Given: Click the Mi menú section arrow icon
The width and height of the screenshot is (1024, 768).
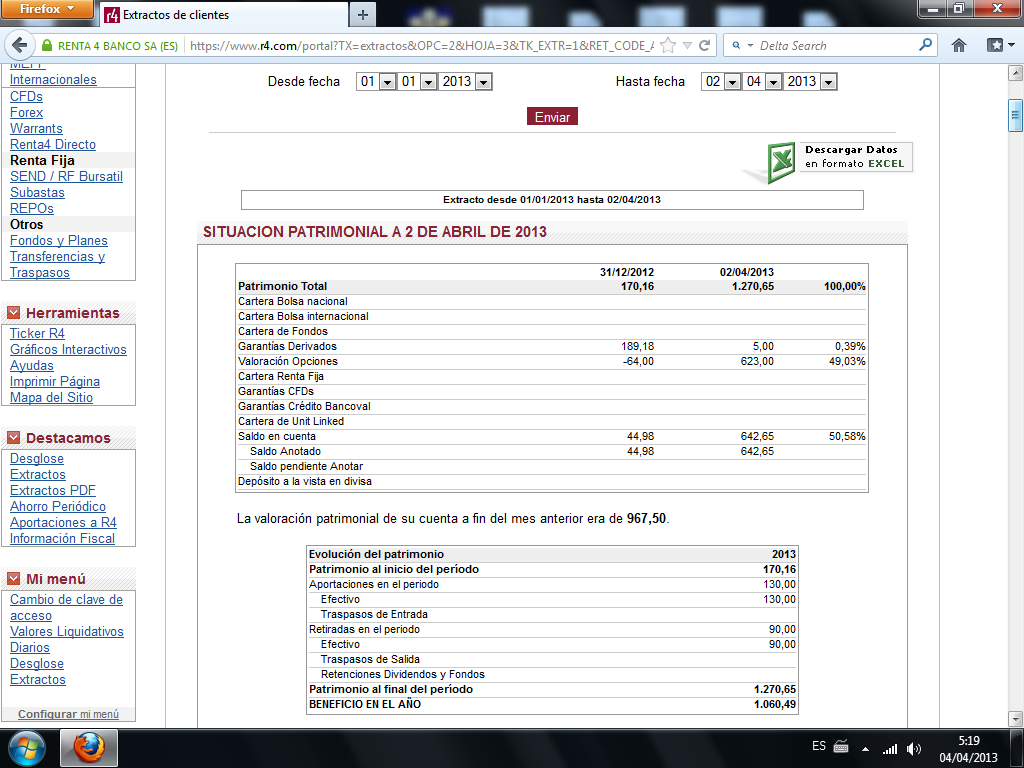Looking at the screenshot, I should point(14,579).
